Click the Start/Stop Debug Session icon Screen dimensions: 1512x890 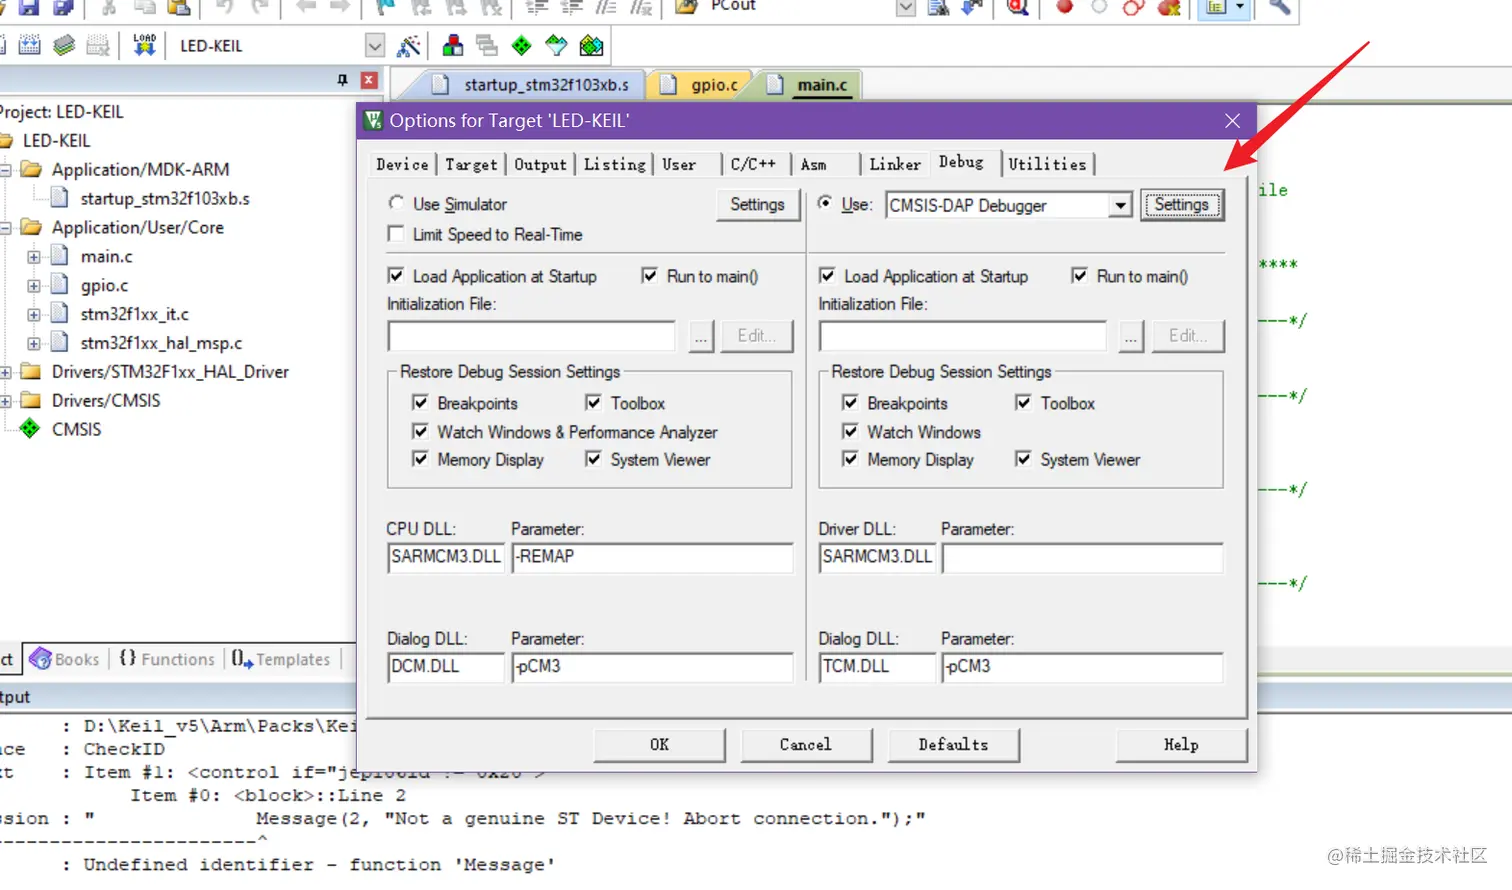(1018, 7)
